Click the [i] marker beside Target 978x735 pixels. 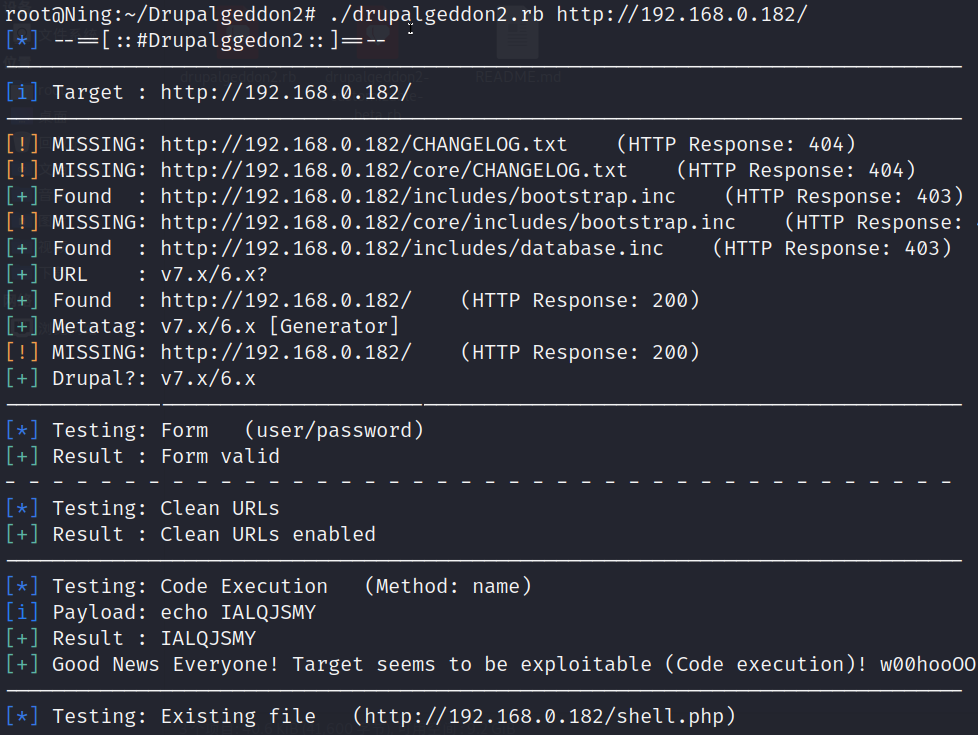tap(22, 92)
